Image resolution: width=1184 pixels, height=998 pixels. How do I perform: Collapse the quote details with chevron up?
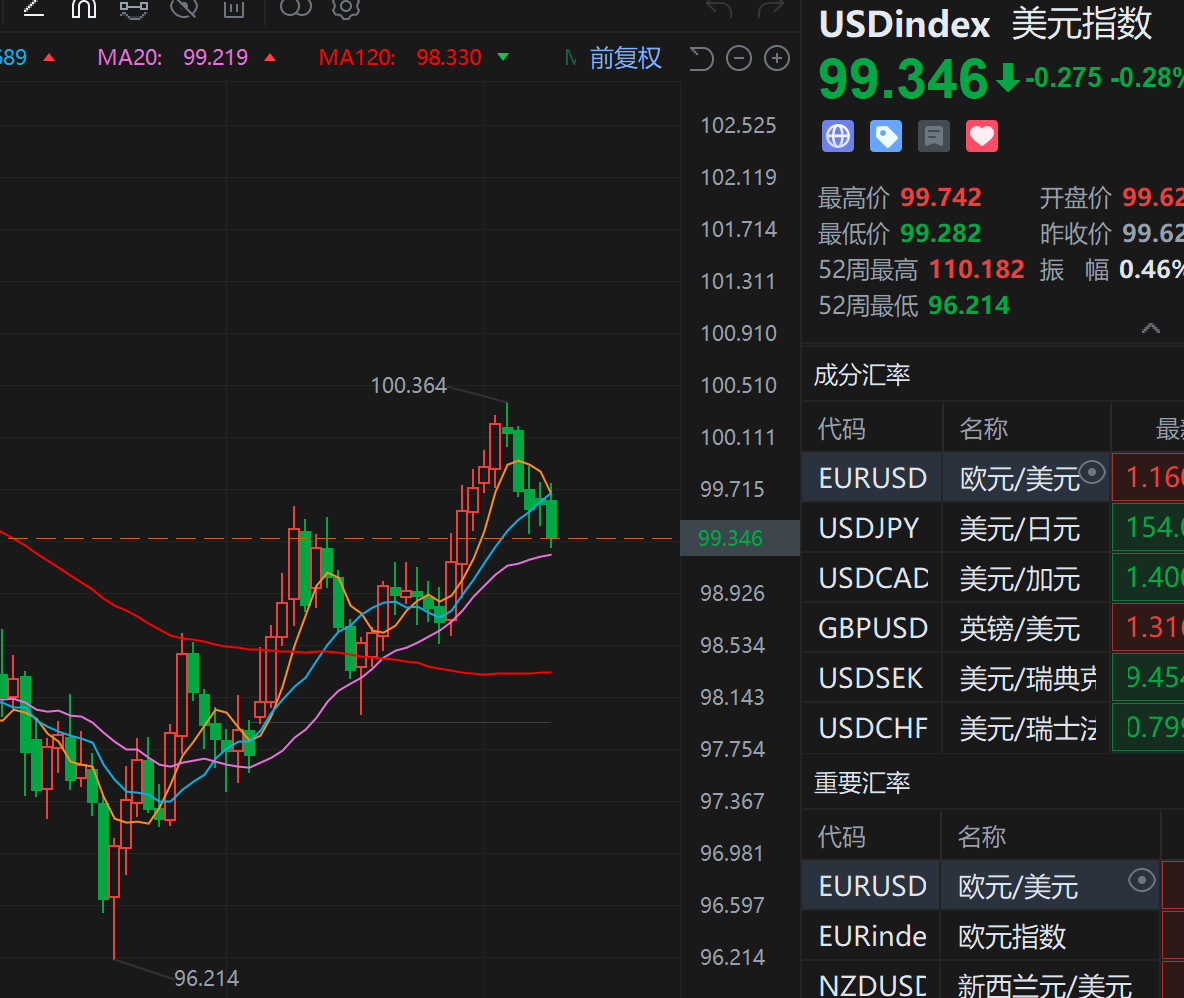pyautogui.click(x=1151, y=328)
